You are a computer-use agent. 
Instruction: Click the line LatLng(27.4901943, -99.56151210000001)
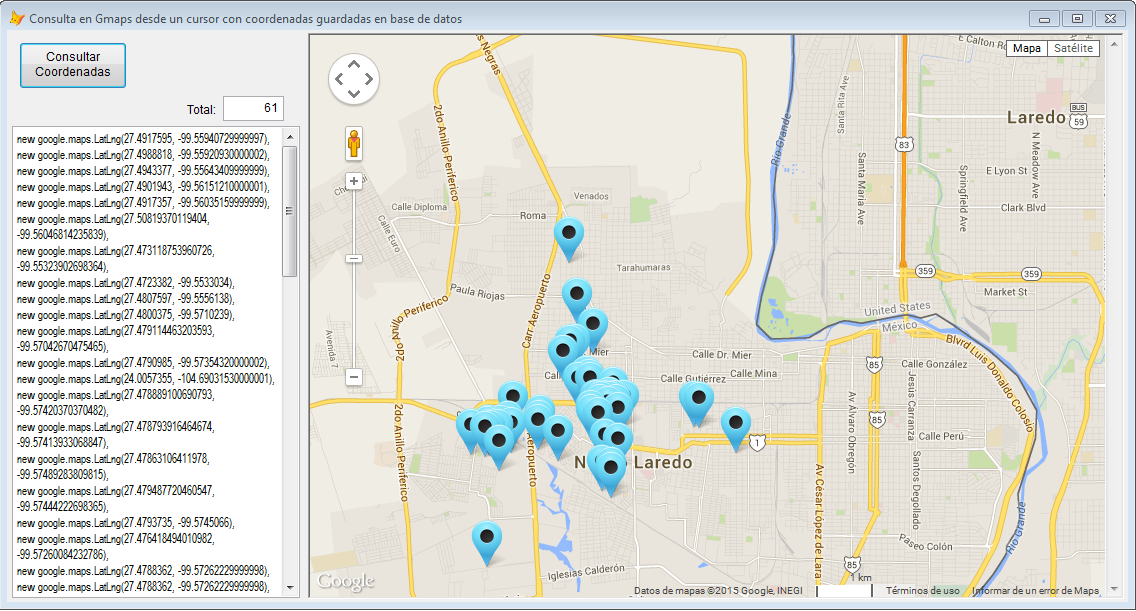click(143, 187)
